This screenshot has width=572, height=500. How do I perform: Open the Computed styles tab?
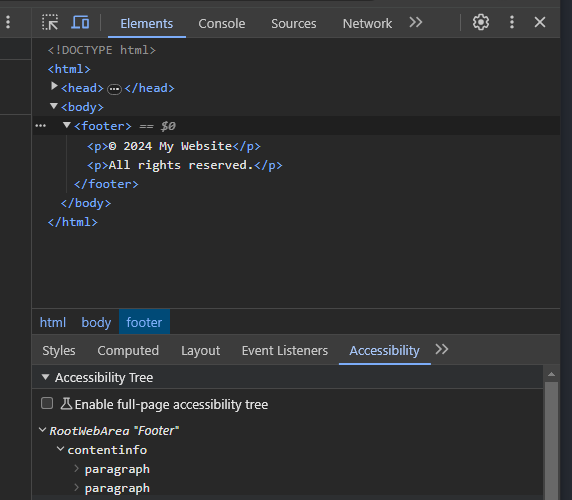click(128, 350)
